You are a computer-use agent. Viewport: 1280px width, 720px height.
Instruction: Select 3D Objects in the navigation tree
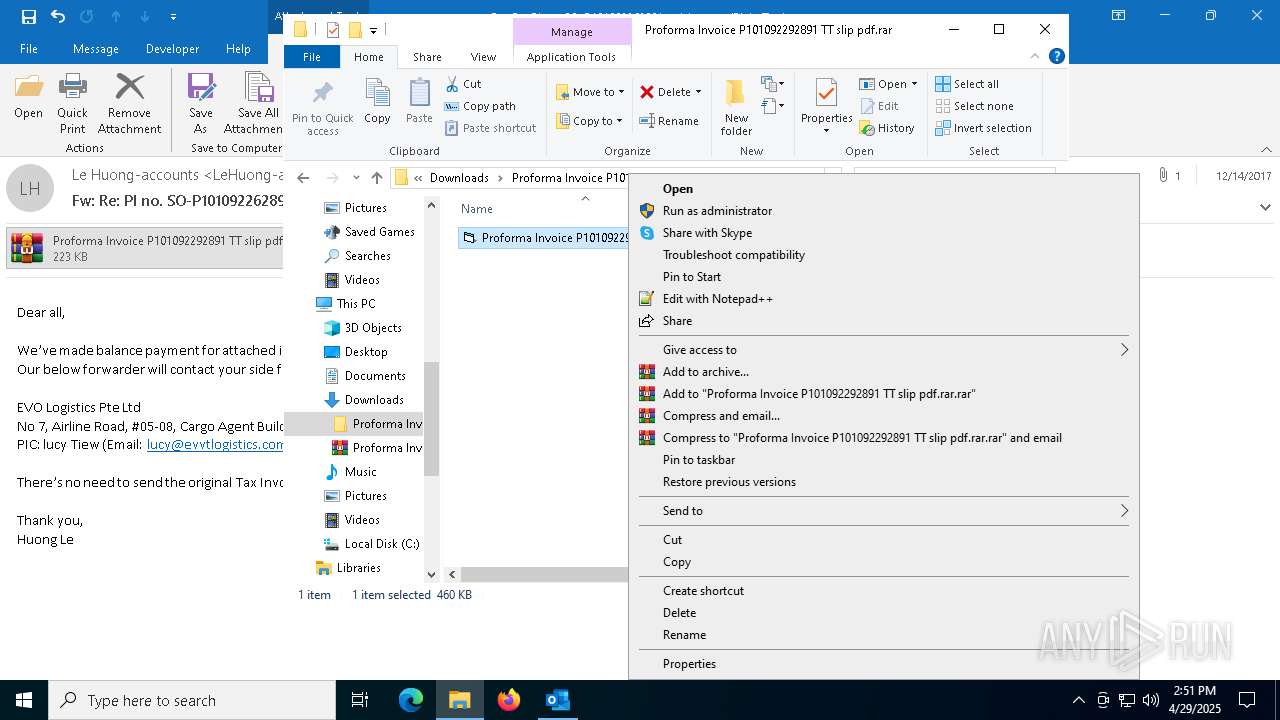pyautogui.click(x=362, y=328)
